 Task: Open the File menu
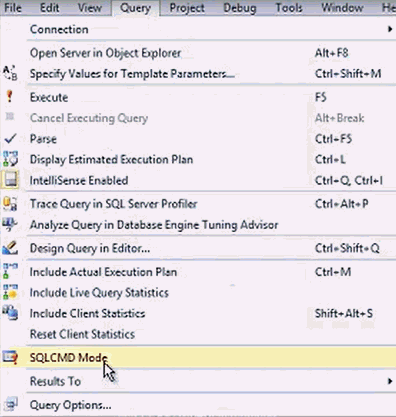[12, 7]
